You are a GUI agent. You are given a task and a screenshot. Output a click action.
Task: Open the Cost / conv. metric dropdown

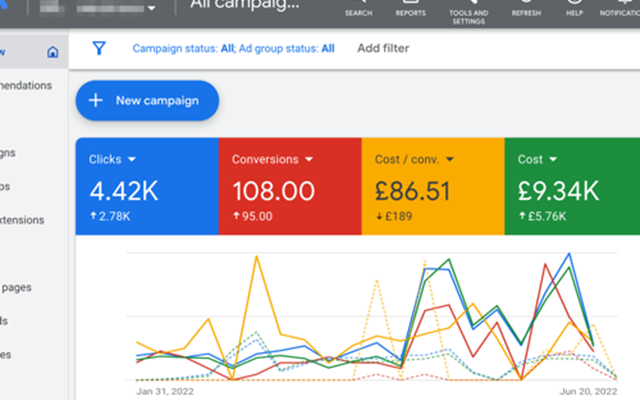tap(449, 159)
